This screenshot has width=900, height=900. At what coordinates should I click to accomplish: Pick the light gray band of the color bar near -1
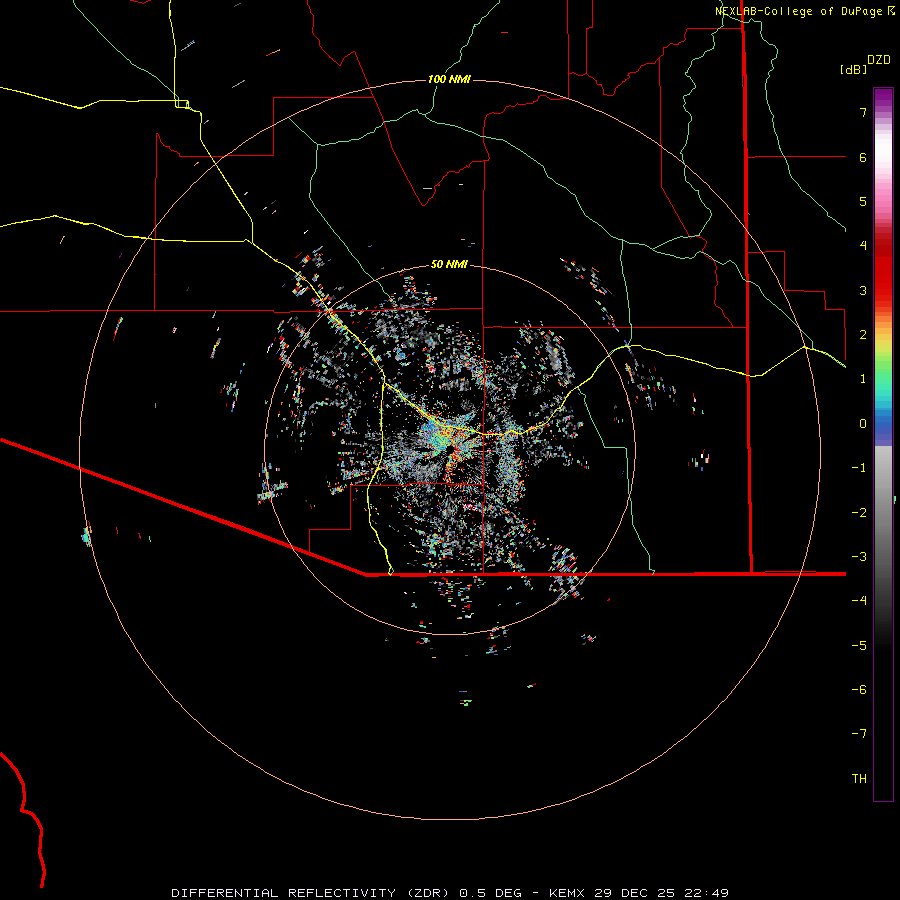(883, 465)
